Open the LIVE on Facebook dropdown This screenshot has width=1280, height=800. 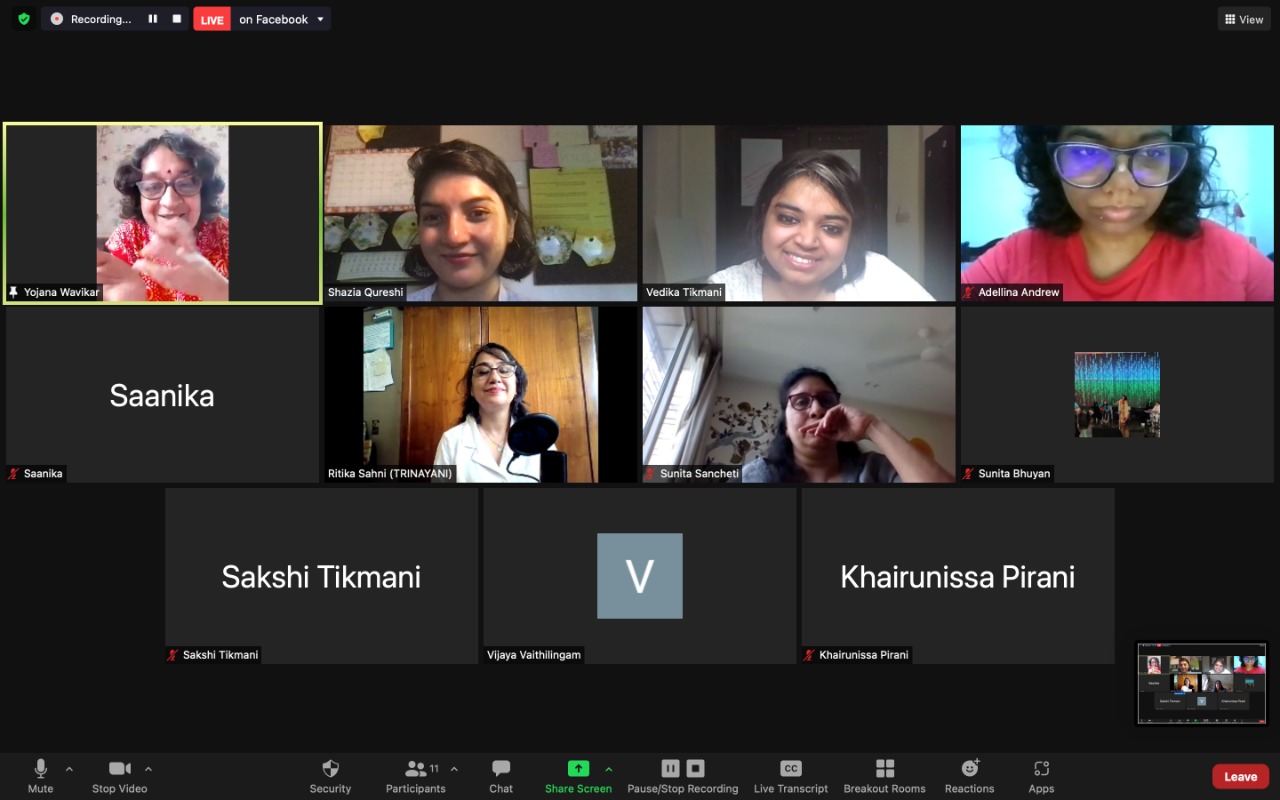pyautogui.click(x=262, y=19)
